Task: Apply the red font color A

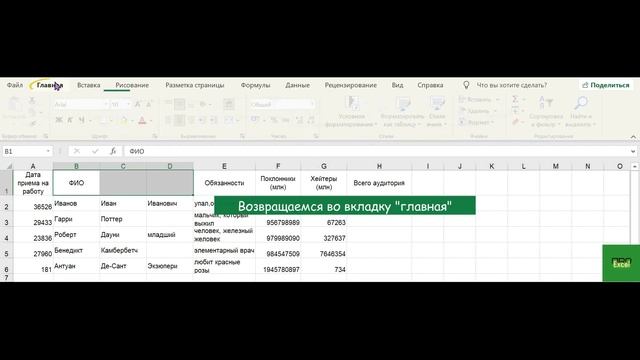Action: pyautogui.click(x=142, y=120)
